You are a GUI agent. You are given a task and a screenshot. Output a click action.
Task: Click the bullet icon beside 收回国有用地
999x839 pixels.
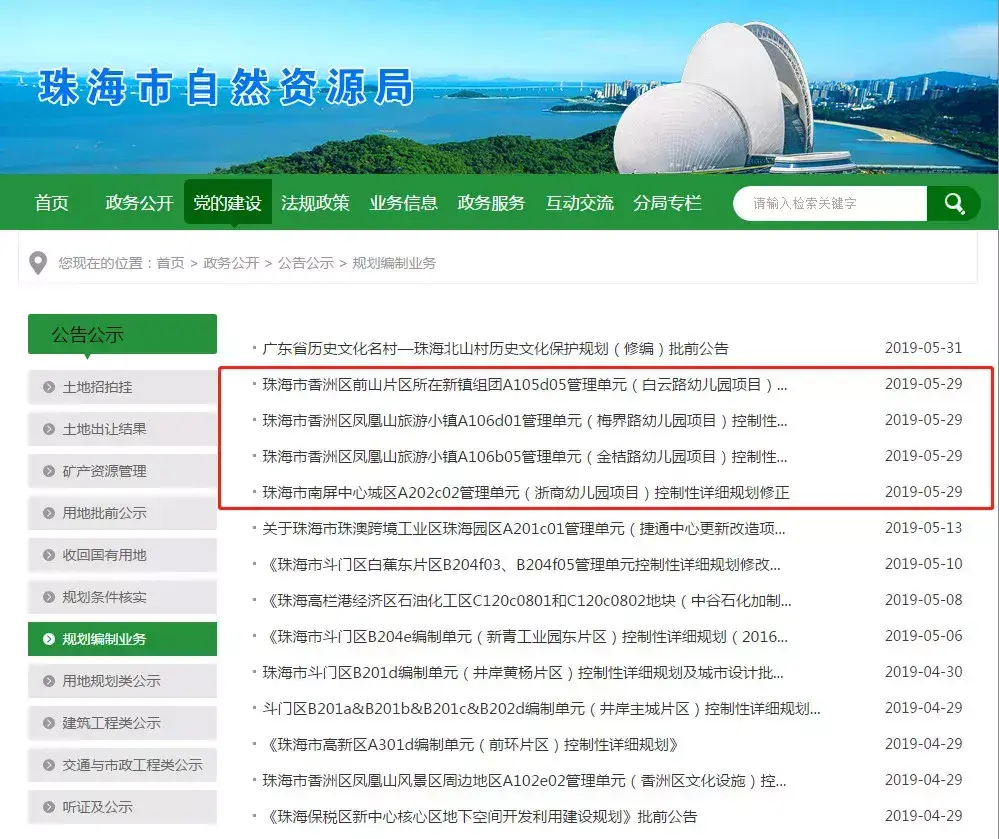pos(48,555)
